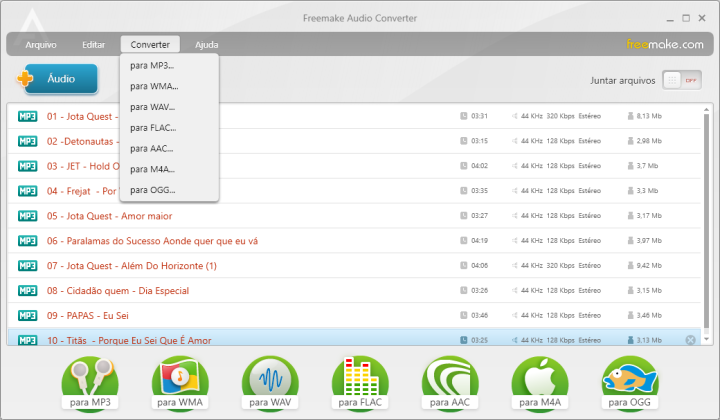Image resolution: width=720 pixels, height=420 pixels.
Task: Click clock icon beside duration 04:19
Action: click(464, 240)
